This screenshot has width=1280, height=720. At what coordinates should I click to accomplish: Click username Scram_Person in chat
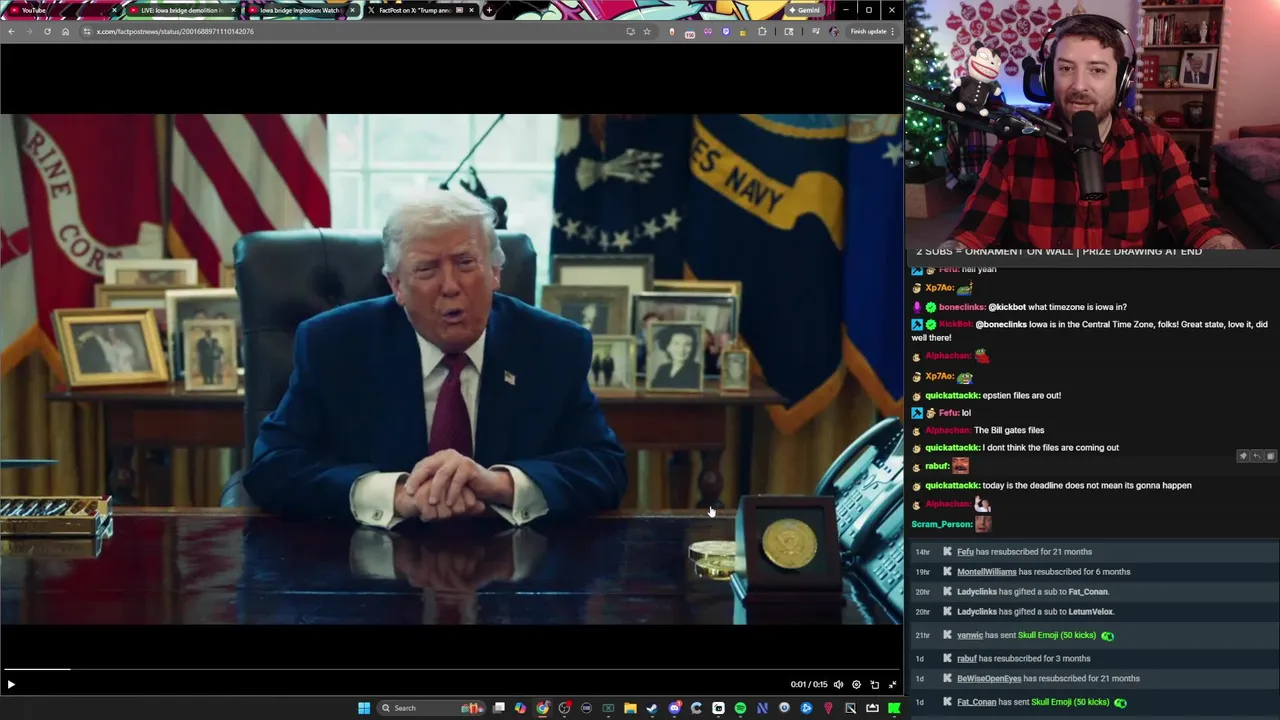coord(942,524)
